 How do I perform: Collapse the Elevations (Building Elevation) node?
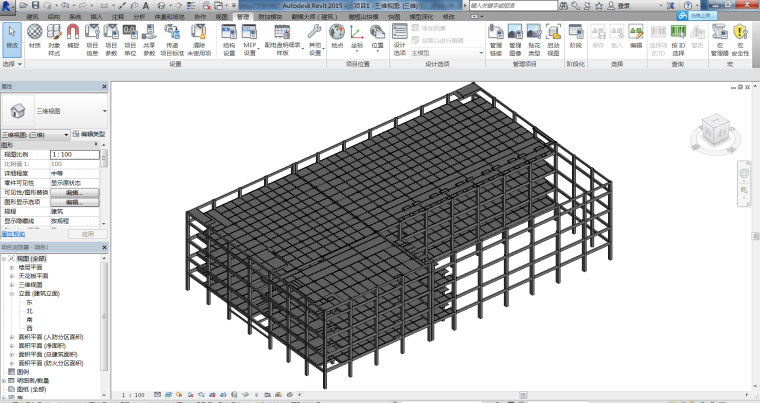coord(12,293)
